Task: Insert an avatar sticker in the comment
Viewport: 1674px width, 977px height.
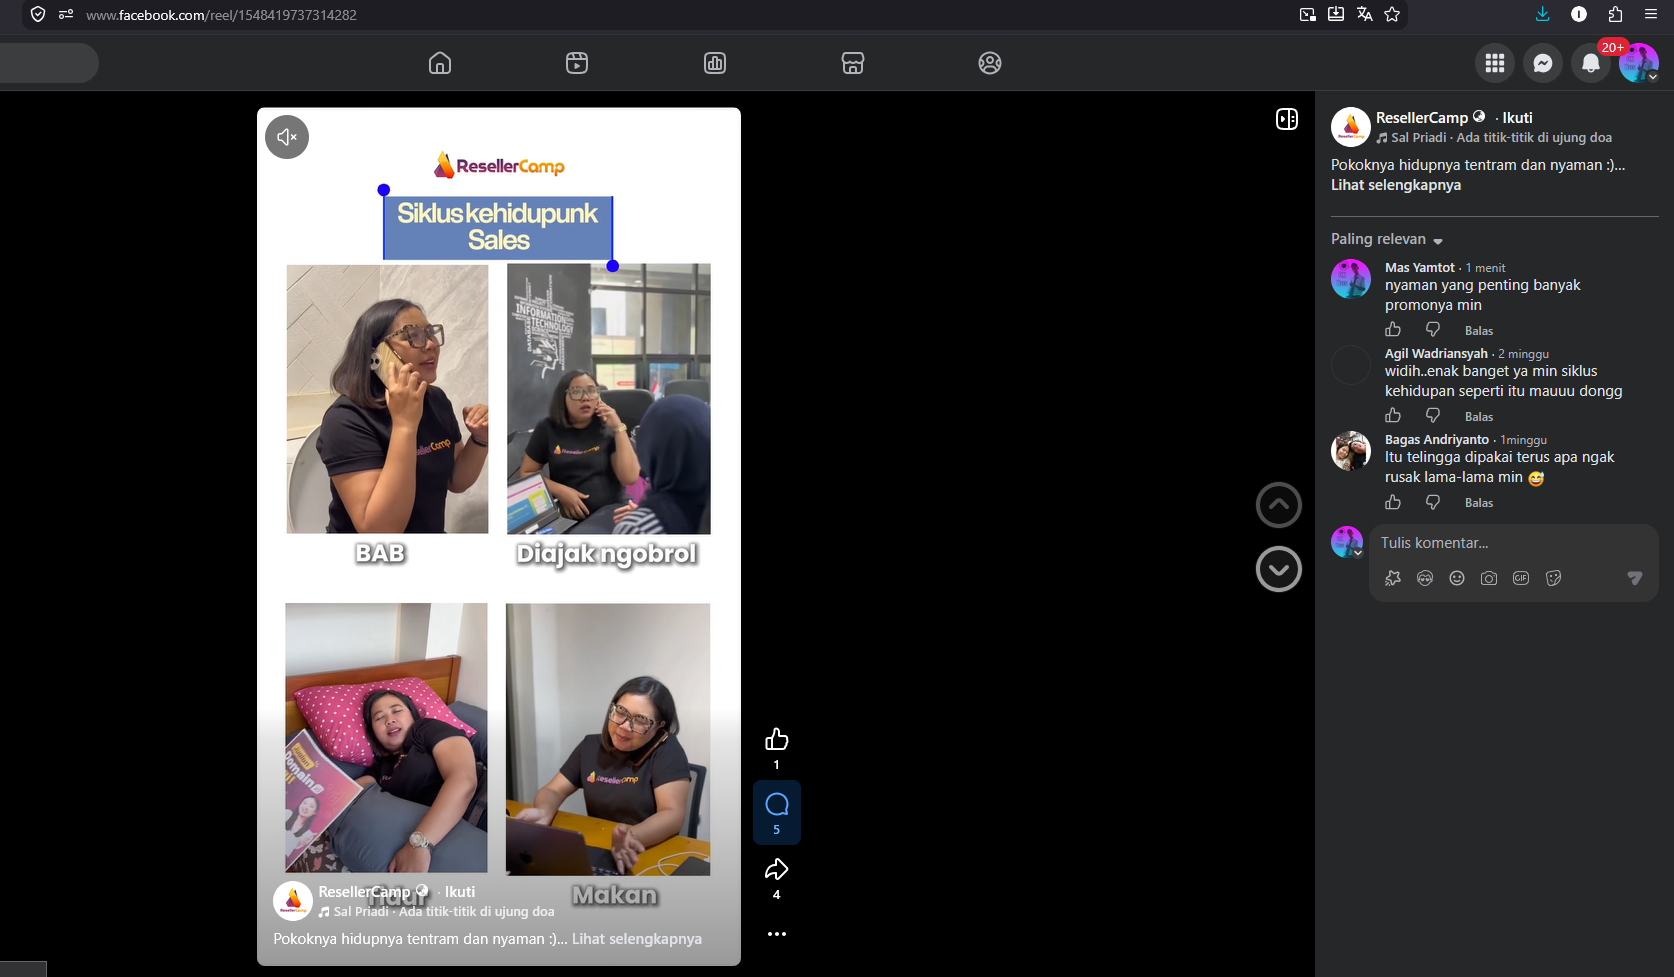Action: 1425,578
